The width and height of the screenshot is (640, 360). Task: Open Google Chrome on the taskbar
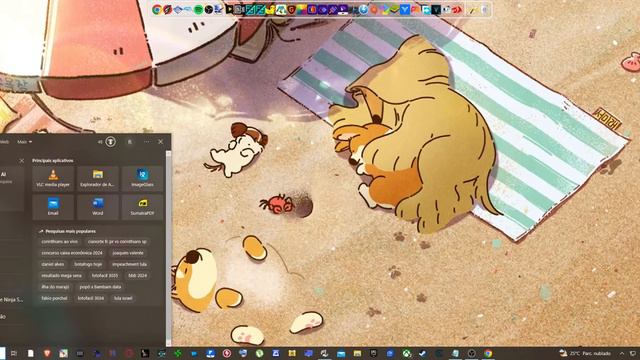(x=488, y=353)
